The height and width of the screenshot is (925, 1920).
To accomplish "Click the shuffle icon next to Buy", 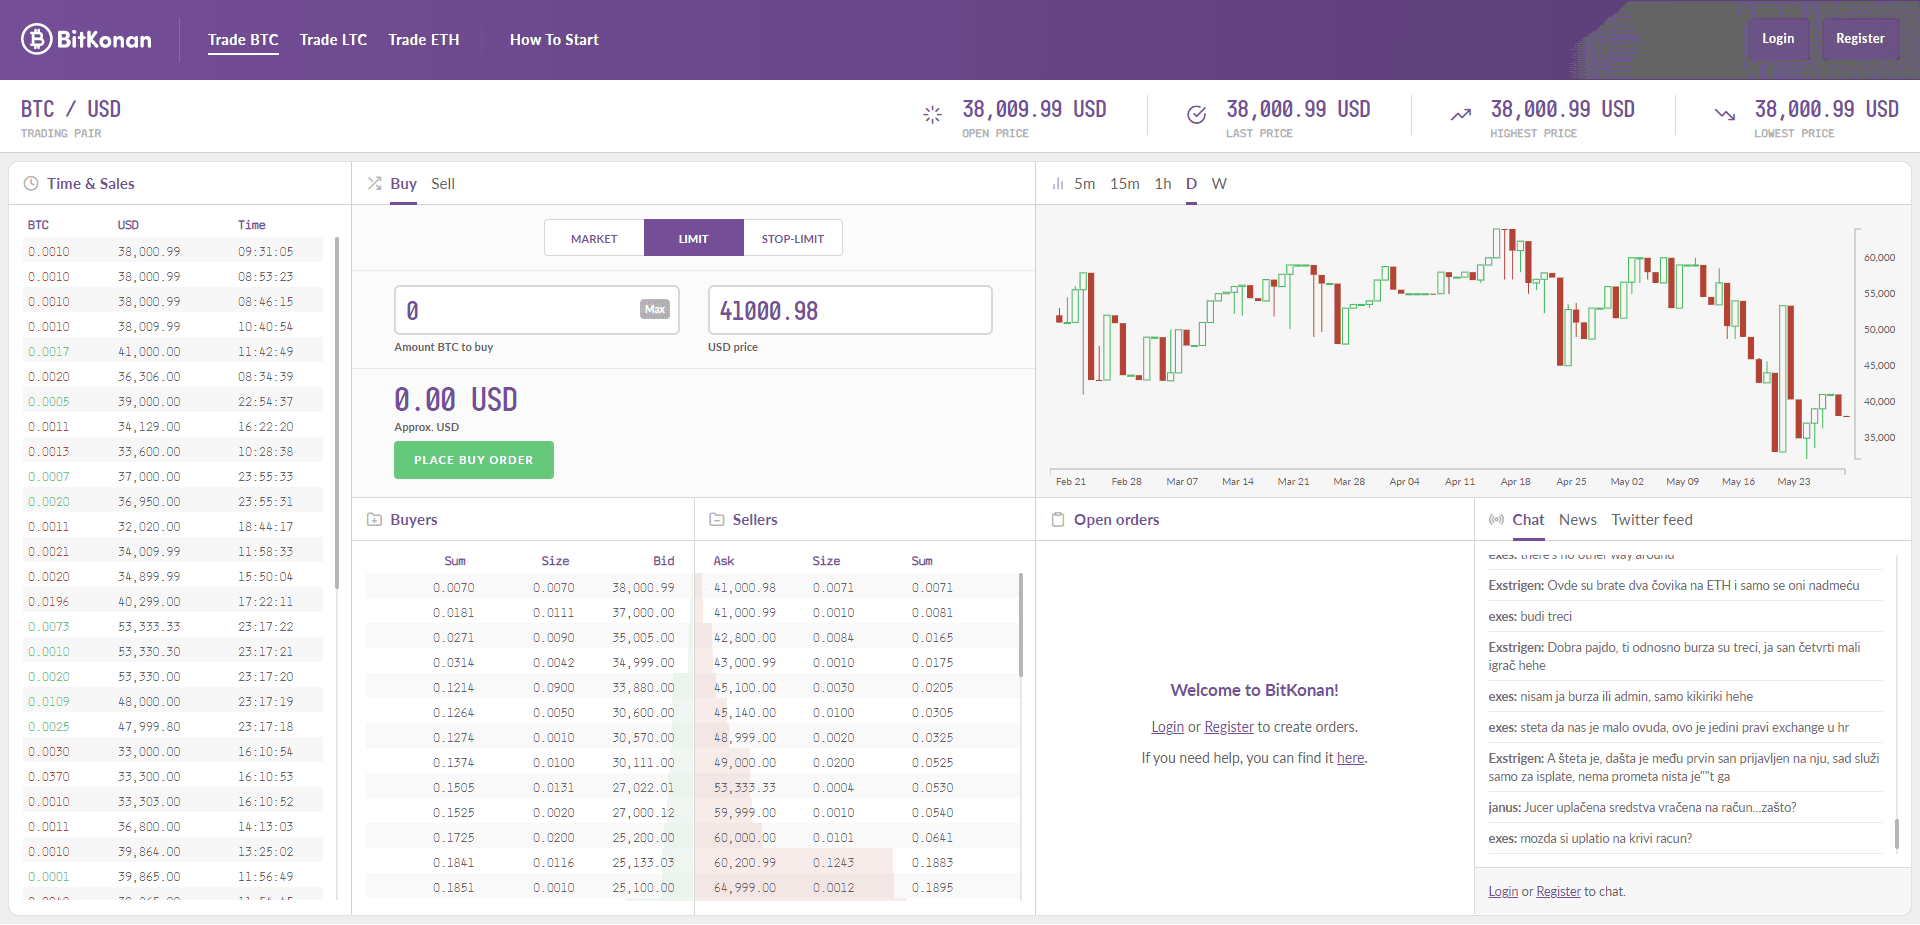I will 374,184.
